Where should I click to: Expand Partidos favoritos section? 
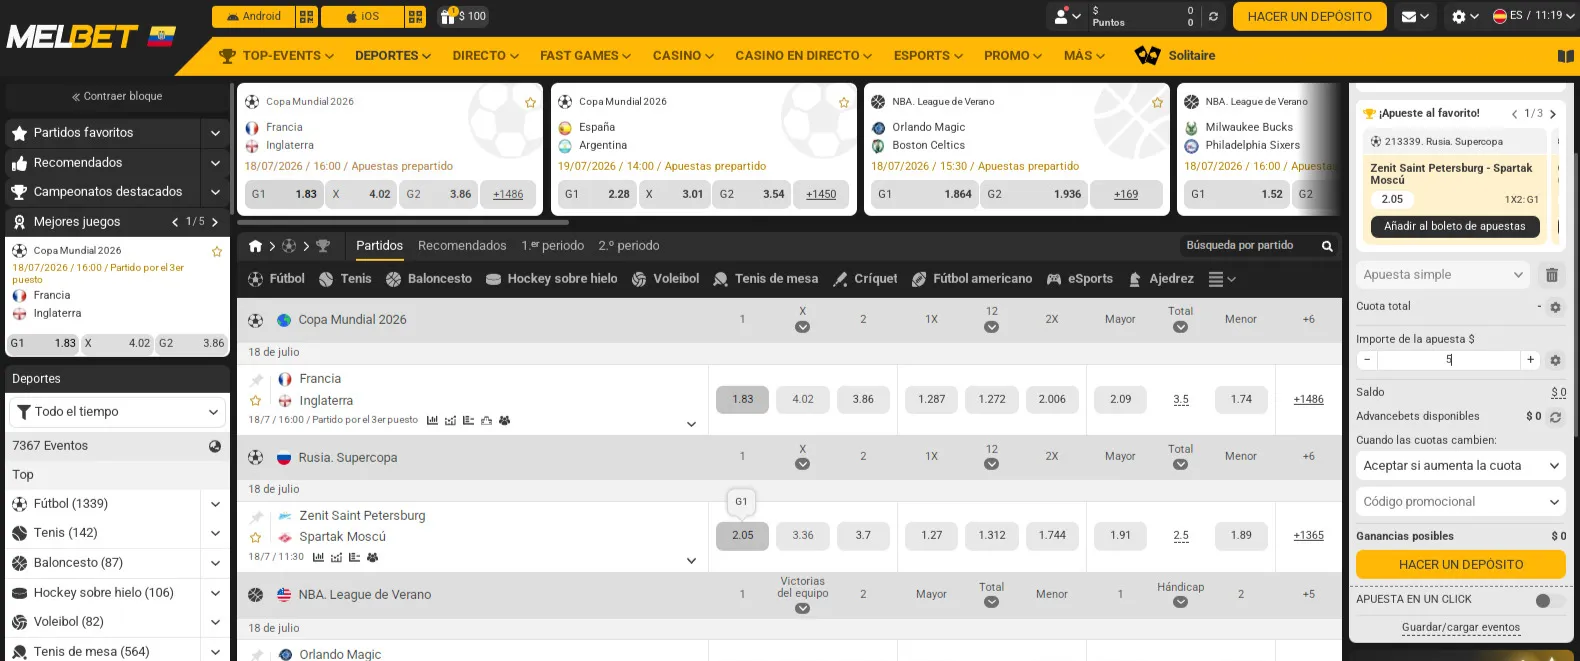coord(215,133)
